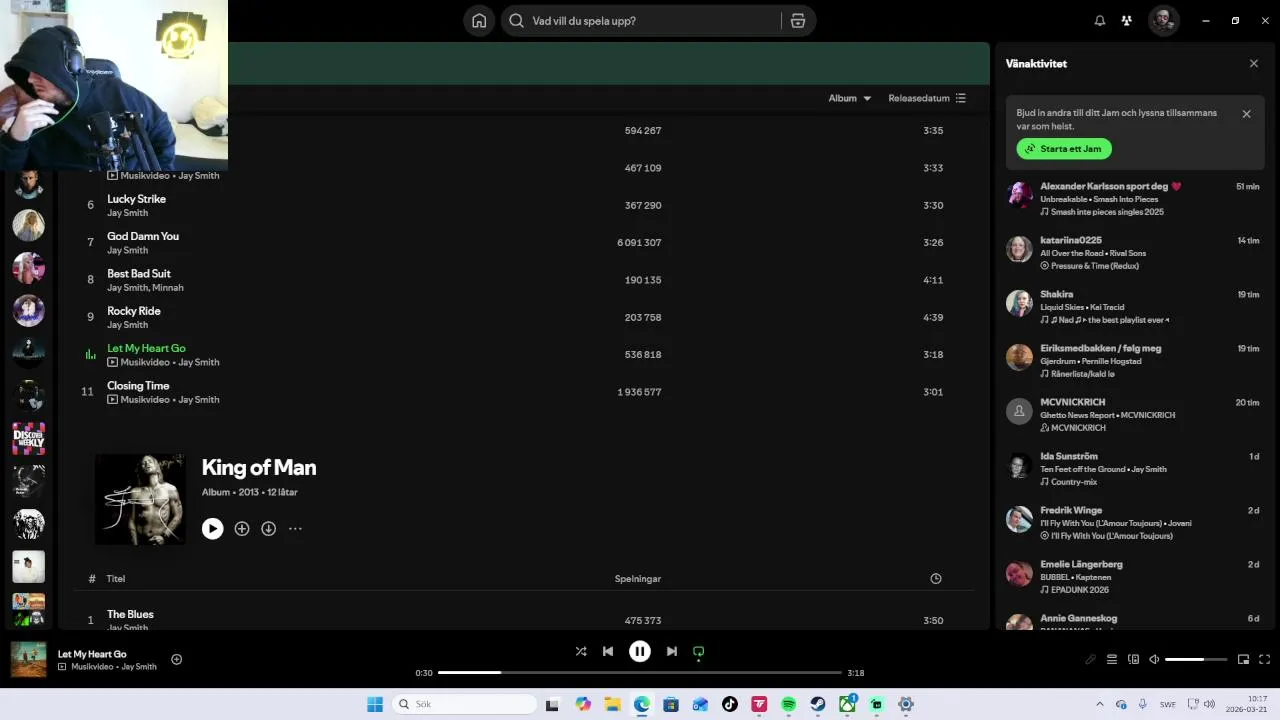Open the user profile avatar menu
This screenshot has height=720, width=1280.
point(1163,21)
